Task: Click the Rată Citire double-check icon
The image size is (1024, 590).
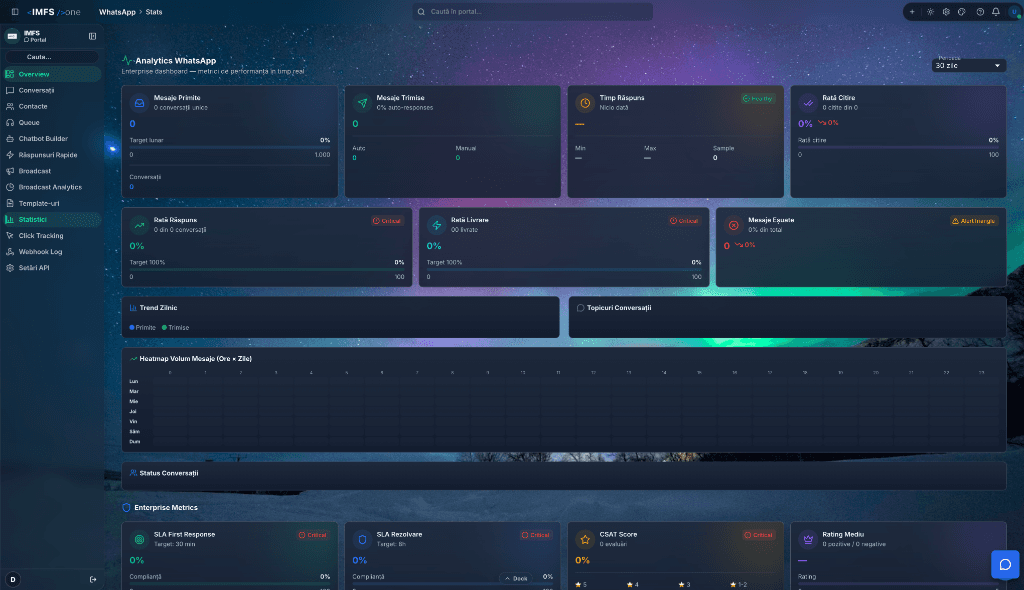Action: tap(808, 103)
